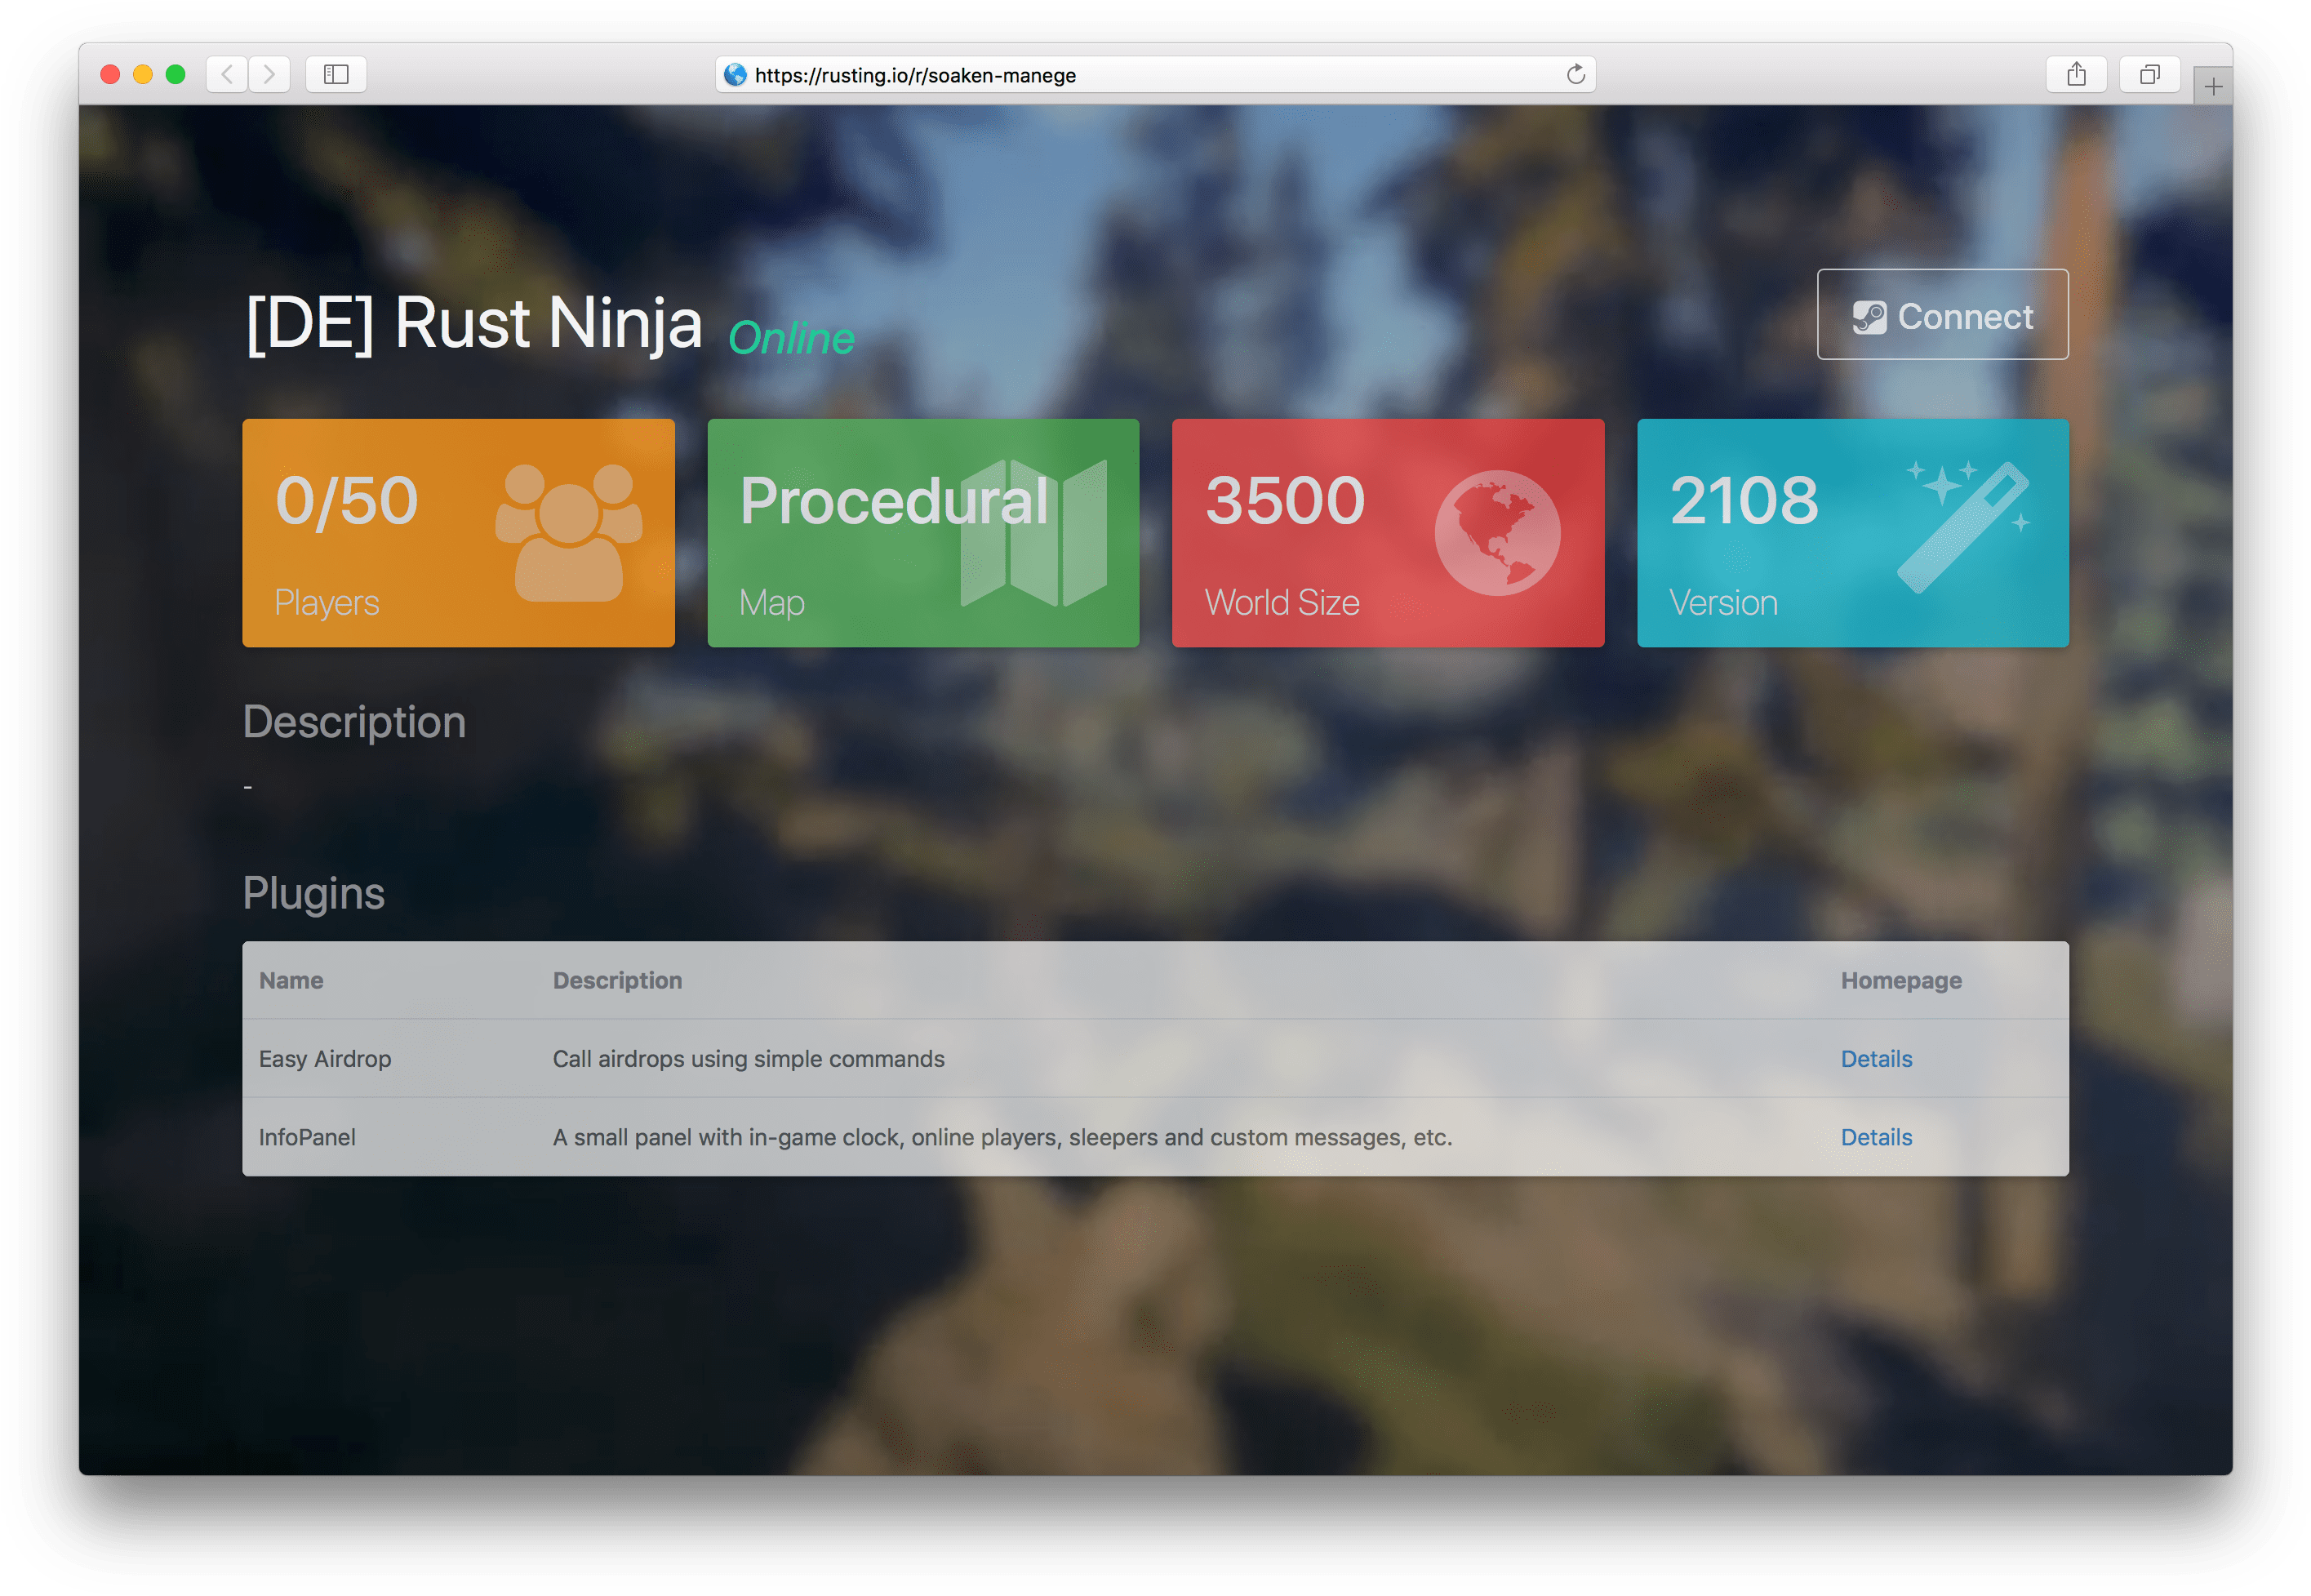The width and height of the screenshot is (2311, 1596).
Task: Click the share icon in the browser toolbar
Action: coord(2076,74)
